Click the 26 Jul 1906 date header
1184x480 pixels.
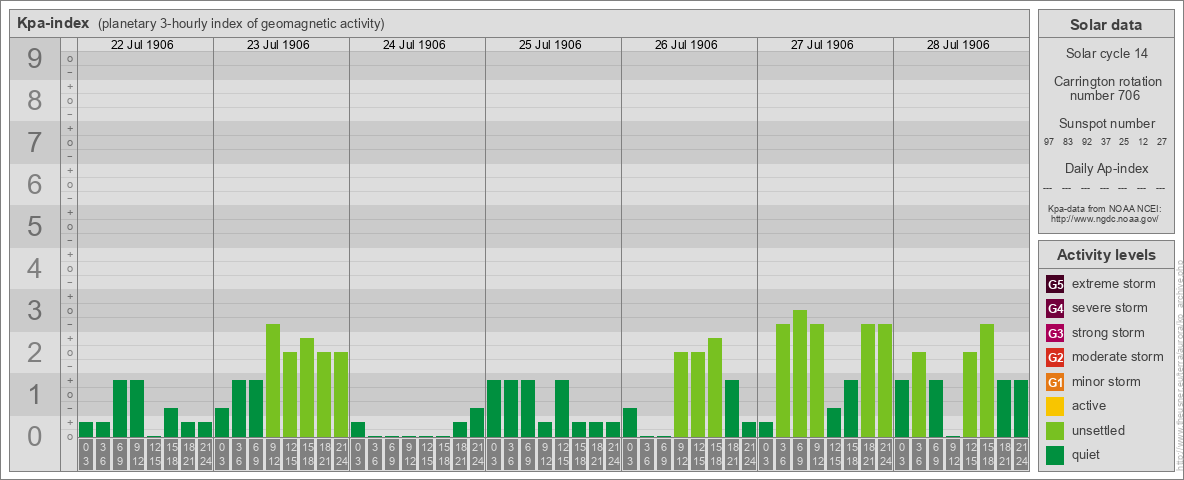pyautogui.click(x=686, y=45)
